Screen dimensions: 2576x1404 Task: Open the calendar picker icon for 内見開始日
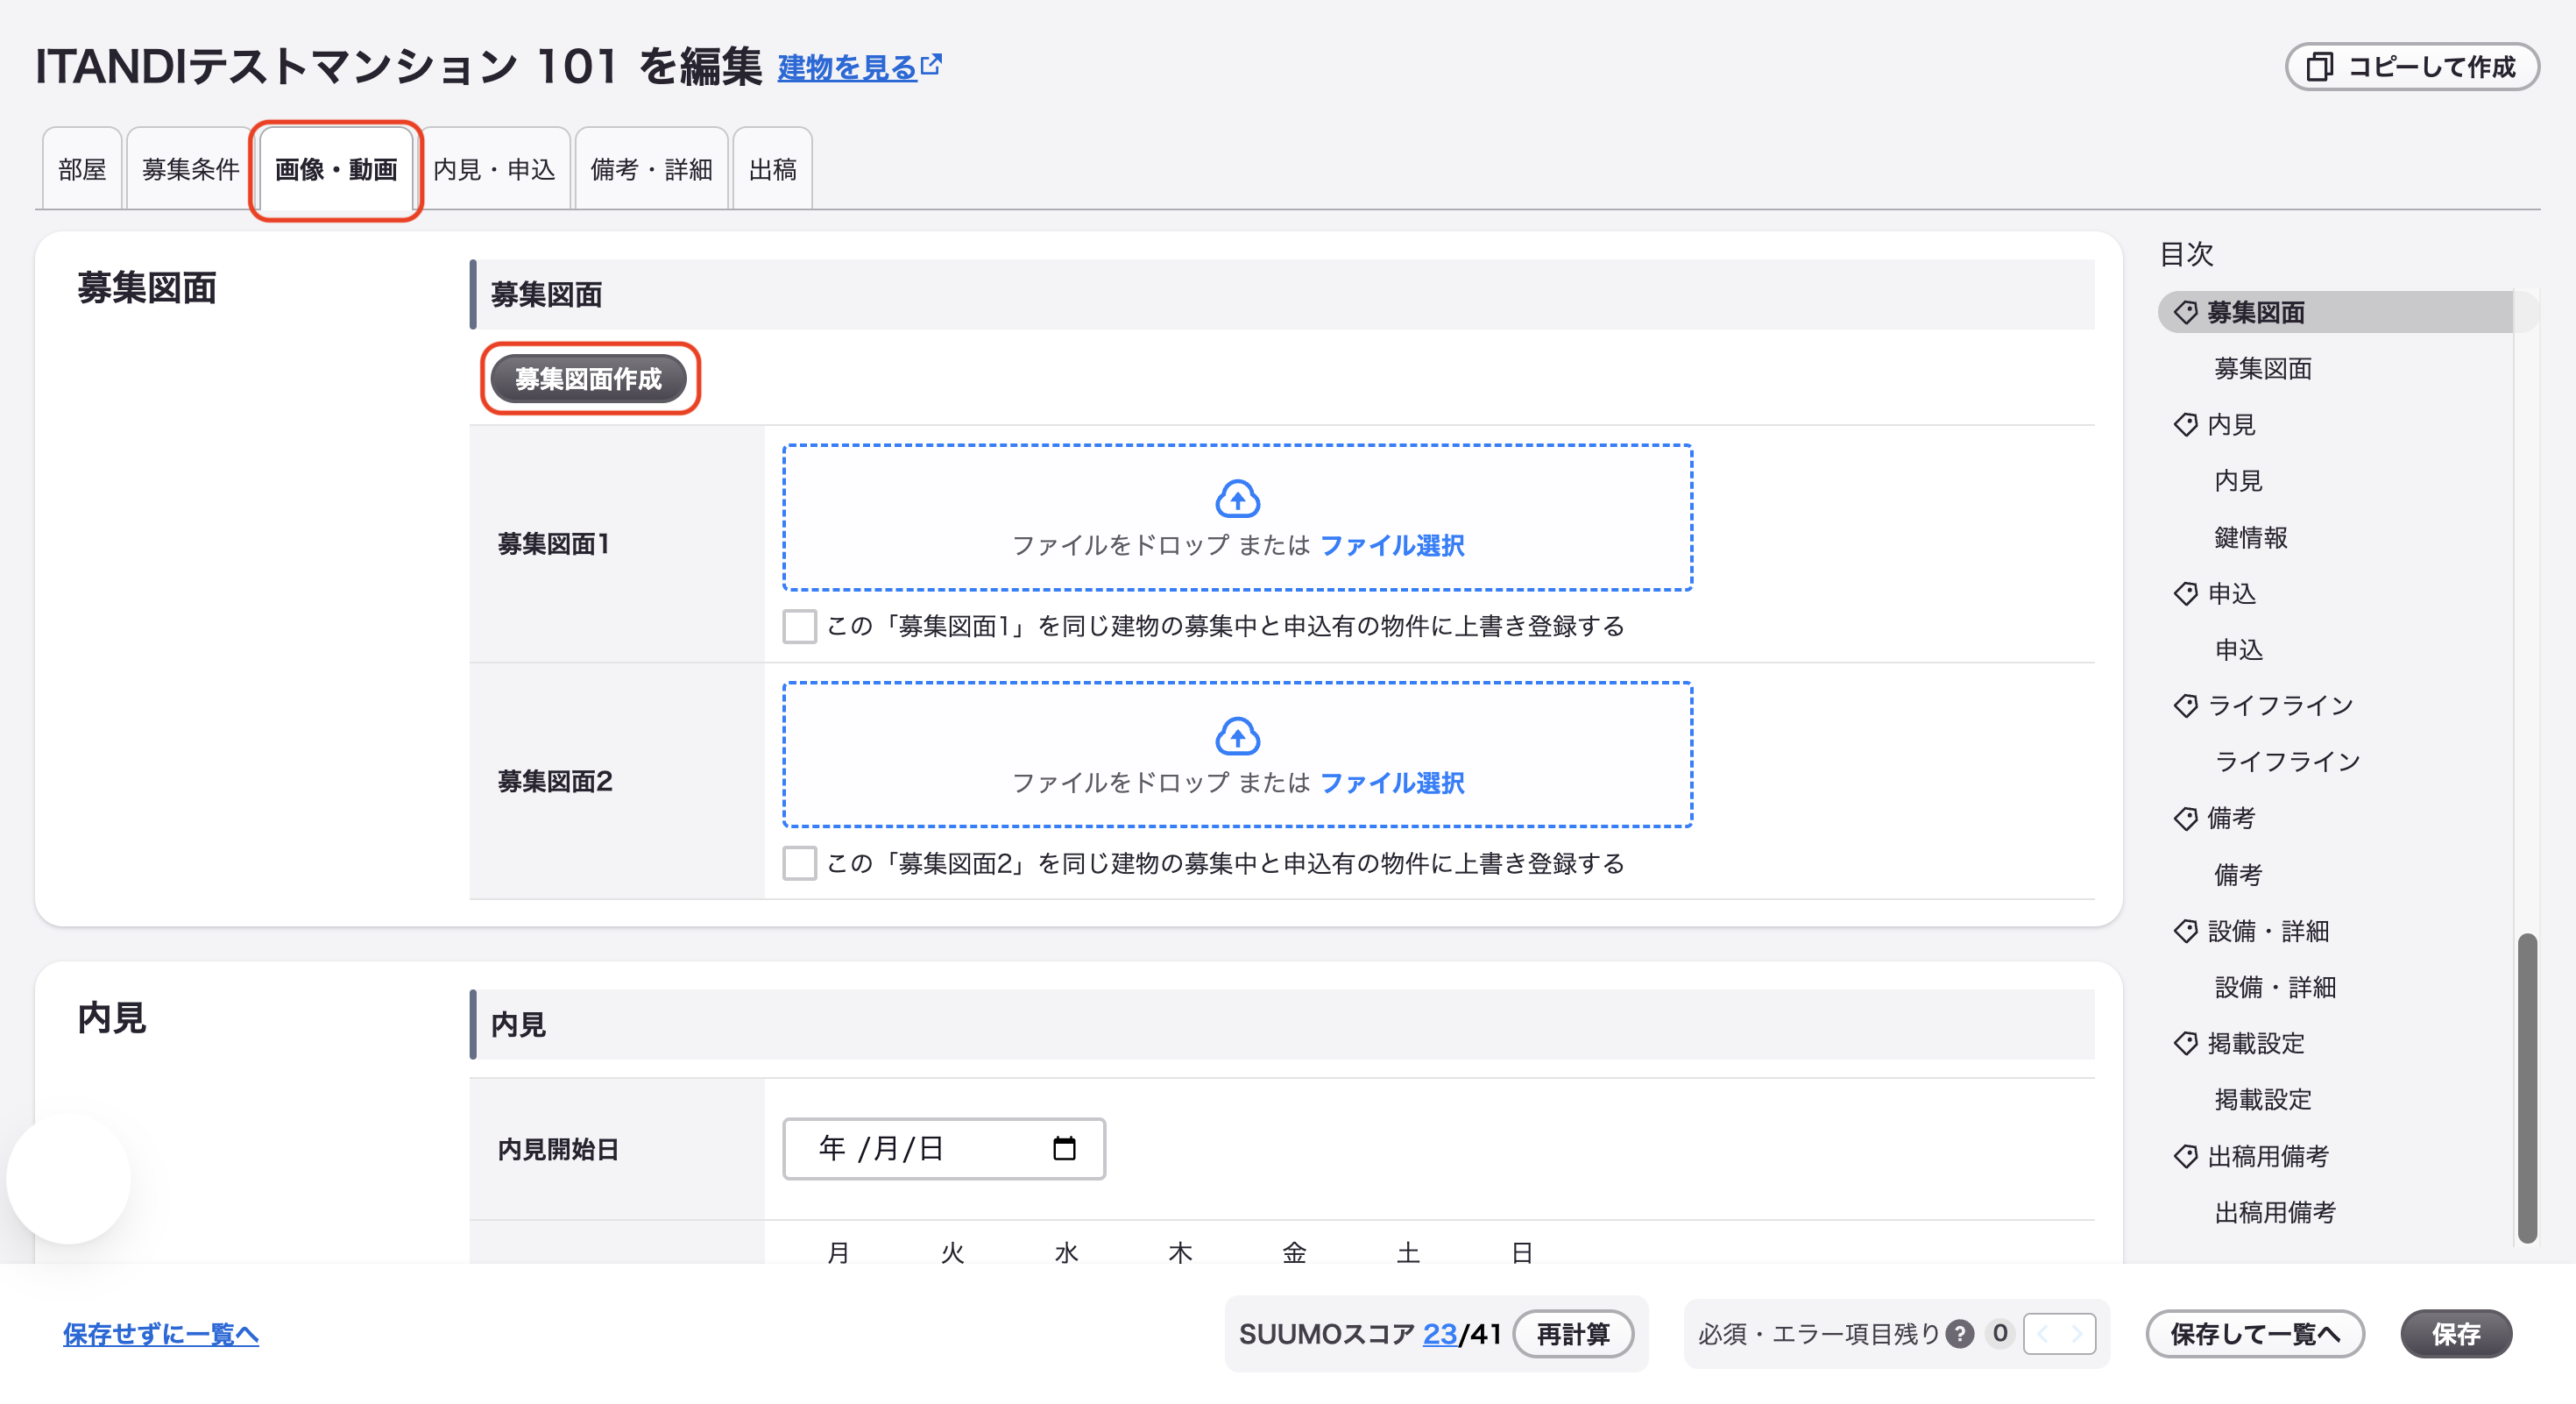click(1064, 1148)
